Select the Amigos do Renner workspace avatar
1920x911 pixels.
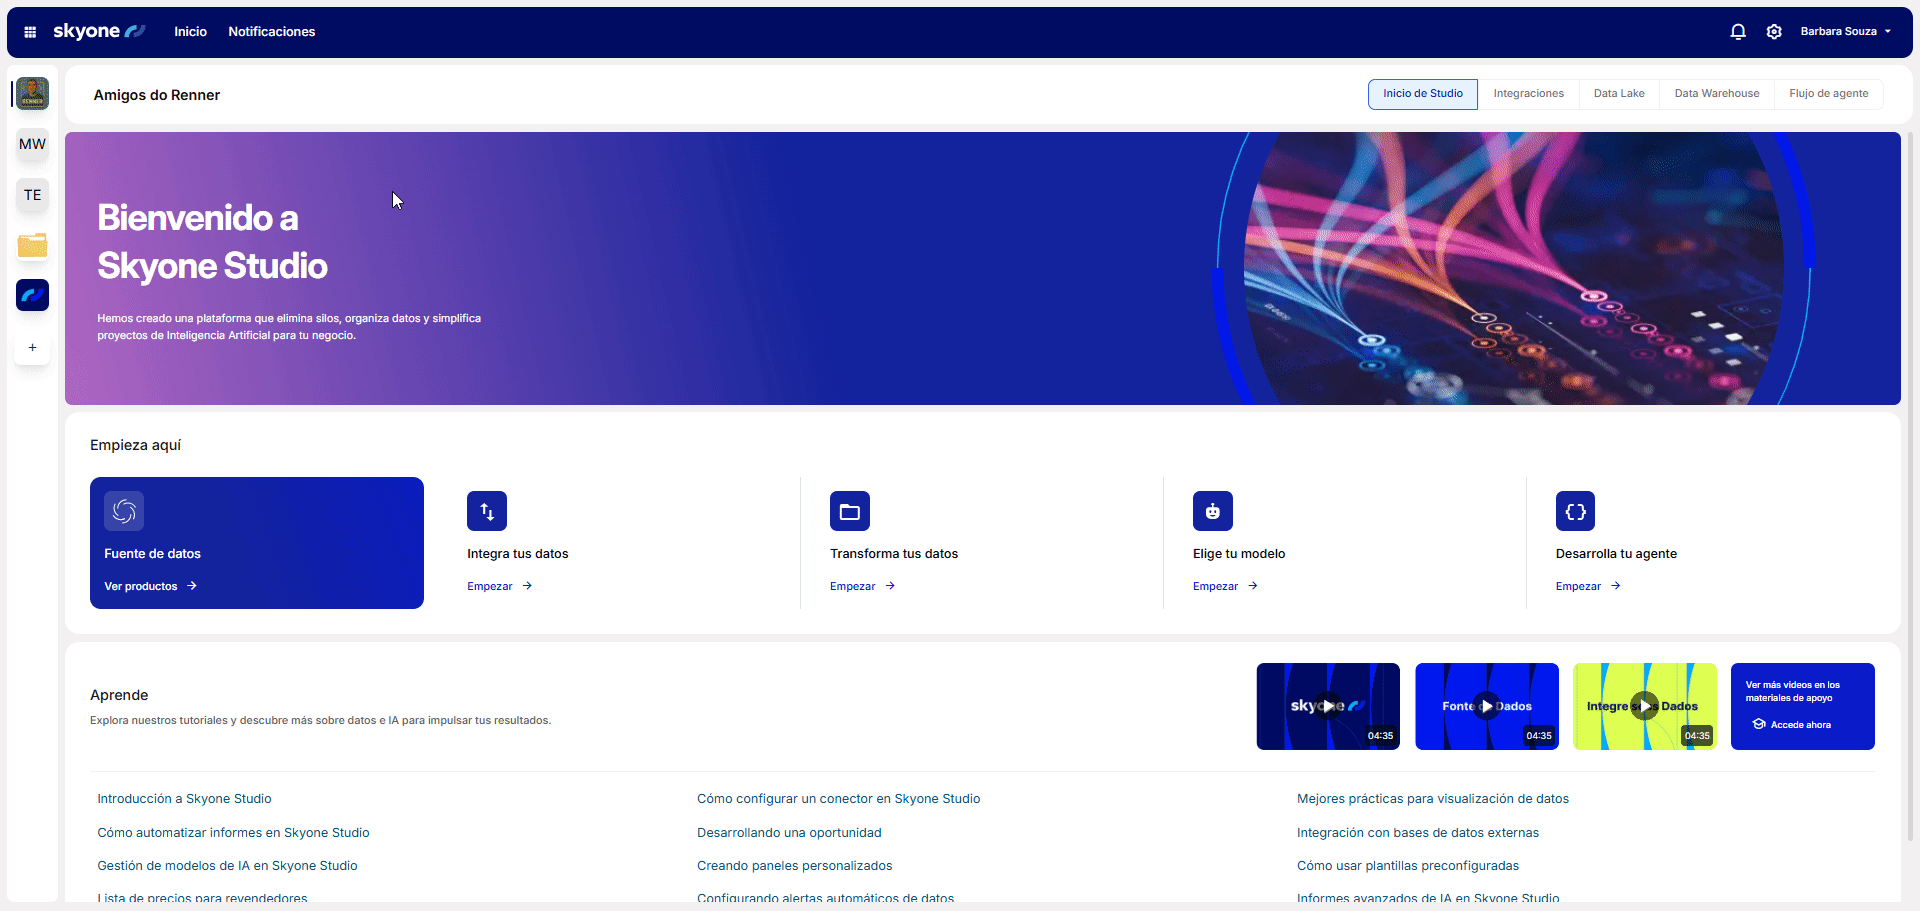[x=33, y=94]
